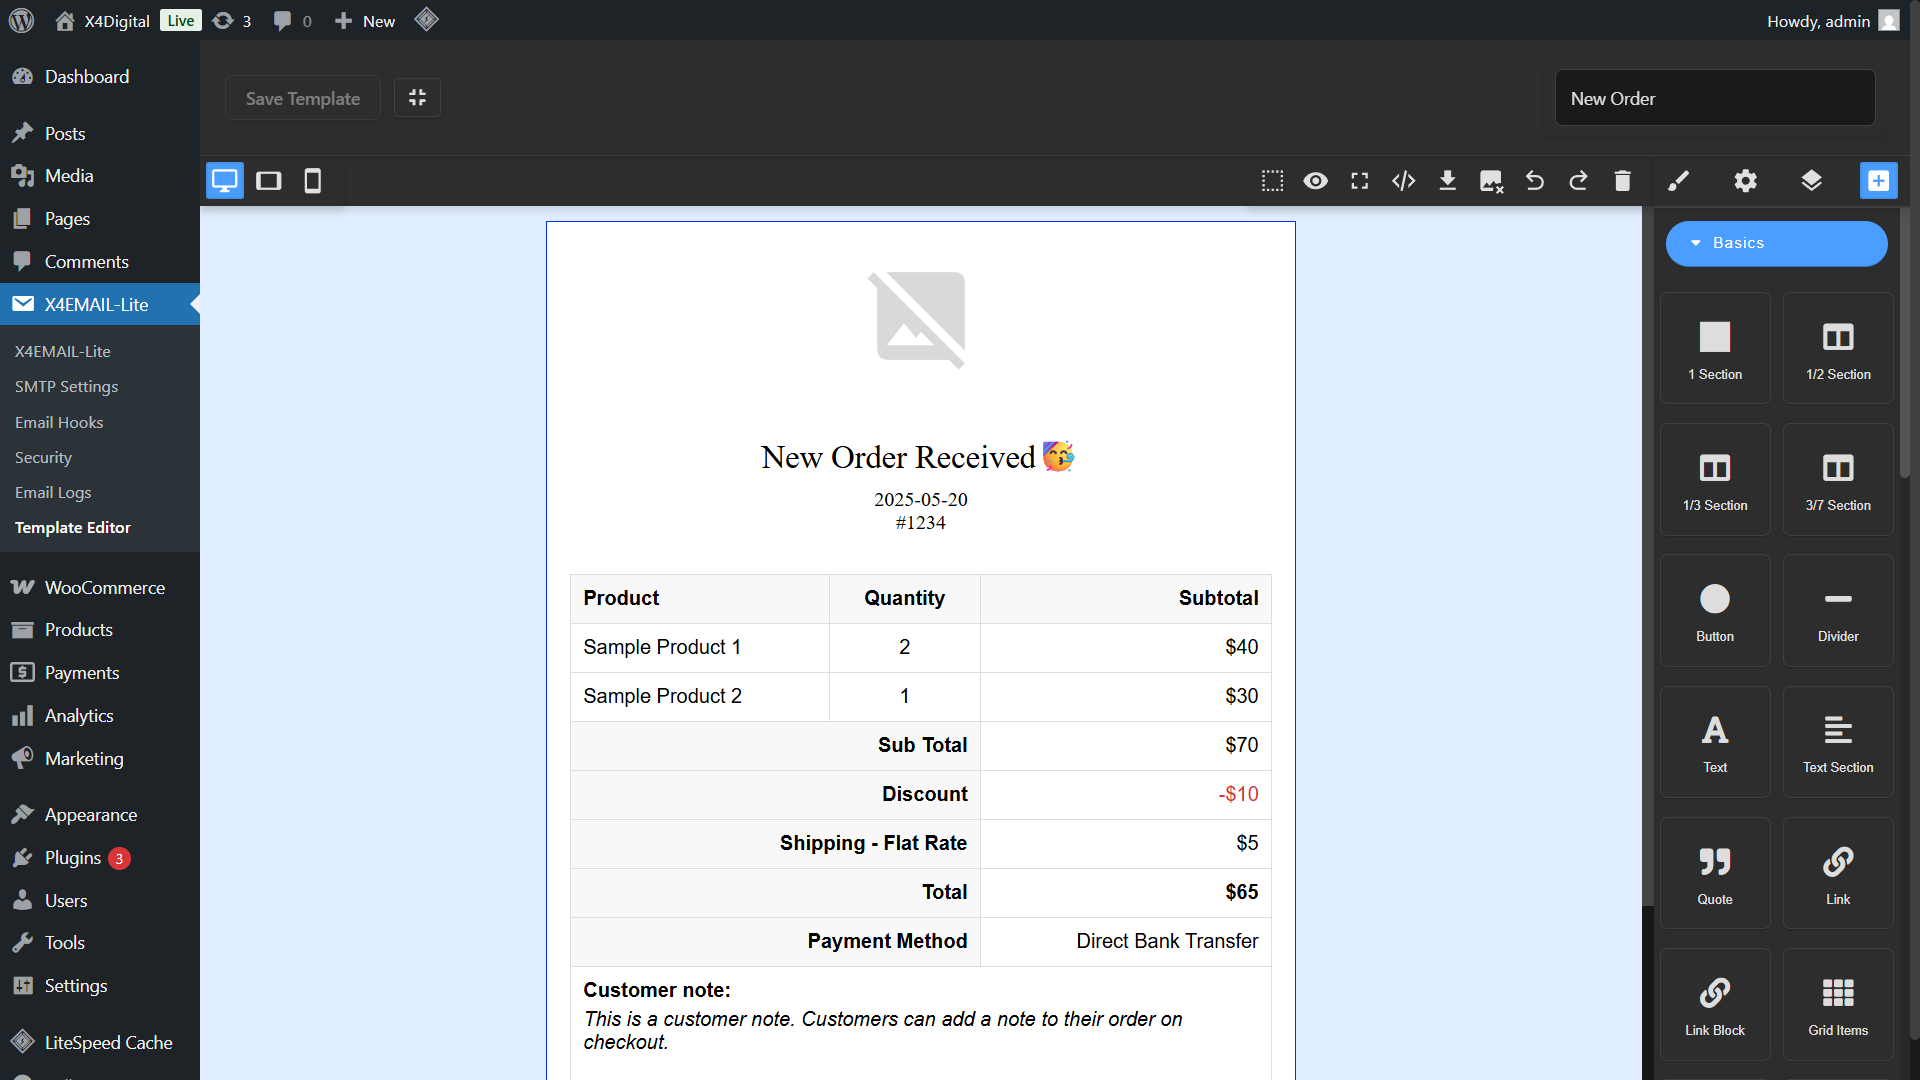Toggle the preview eye icon

(x=1315, y=181)
